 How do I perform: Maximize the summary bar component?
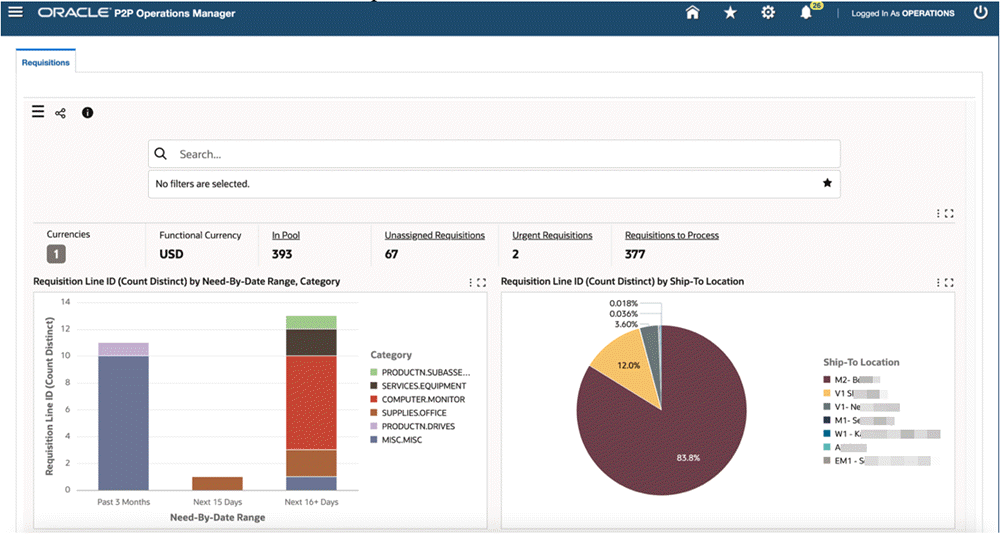pos(949,214)
